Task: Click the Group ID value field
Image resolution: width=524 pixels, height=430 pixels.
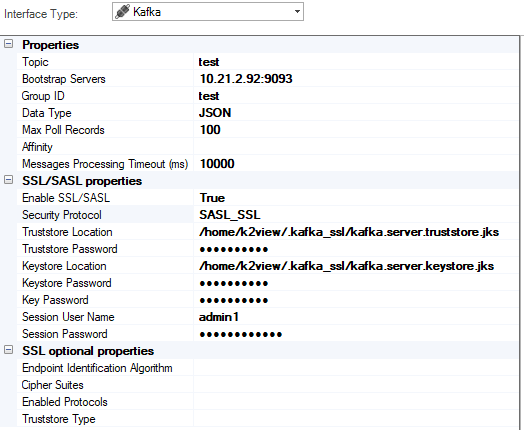Action: (x=356, y=96)
